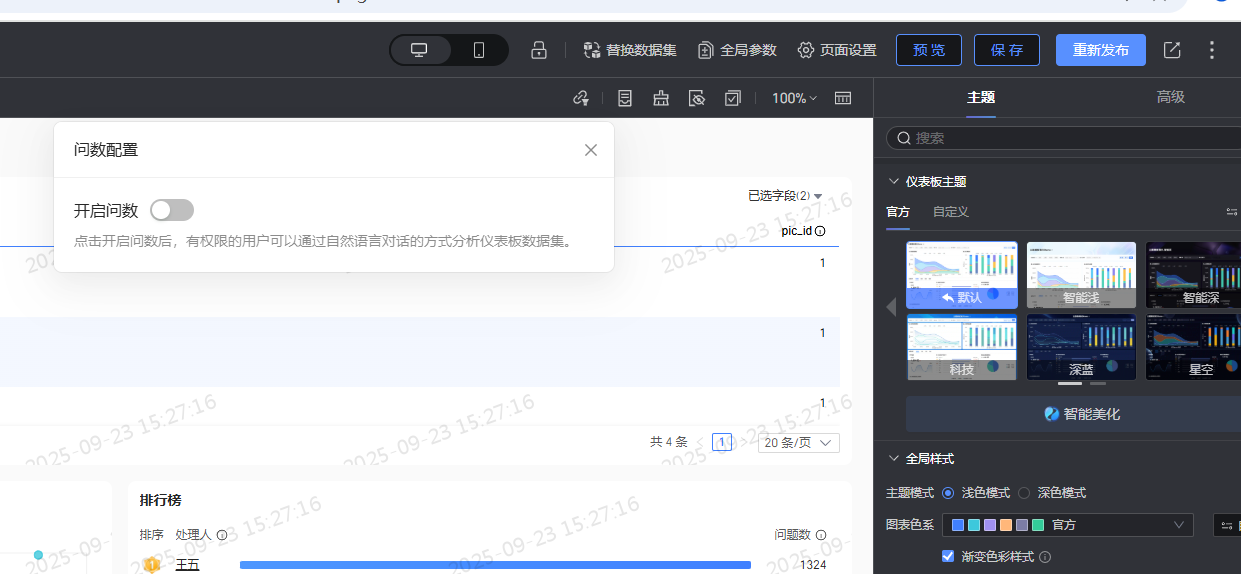1241x574 pixels.
Task: Click the open-in-new-window icon
Action: click(1172, 50)
